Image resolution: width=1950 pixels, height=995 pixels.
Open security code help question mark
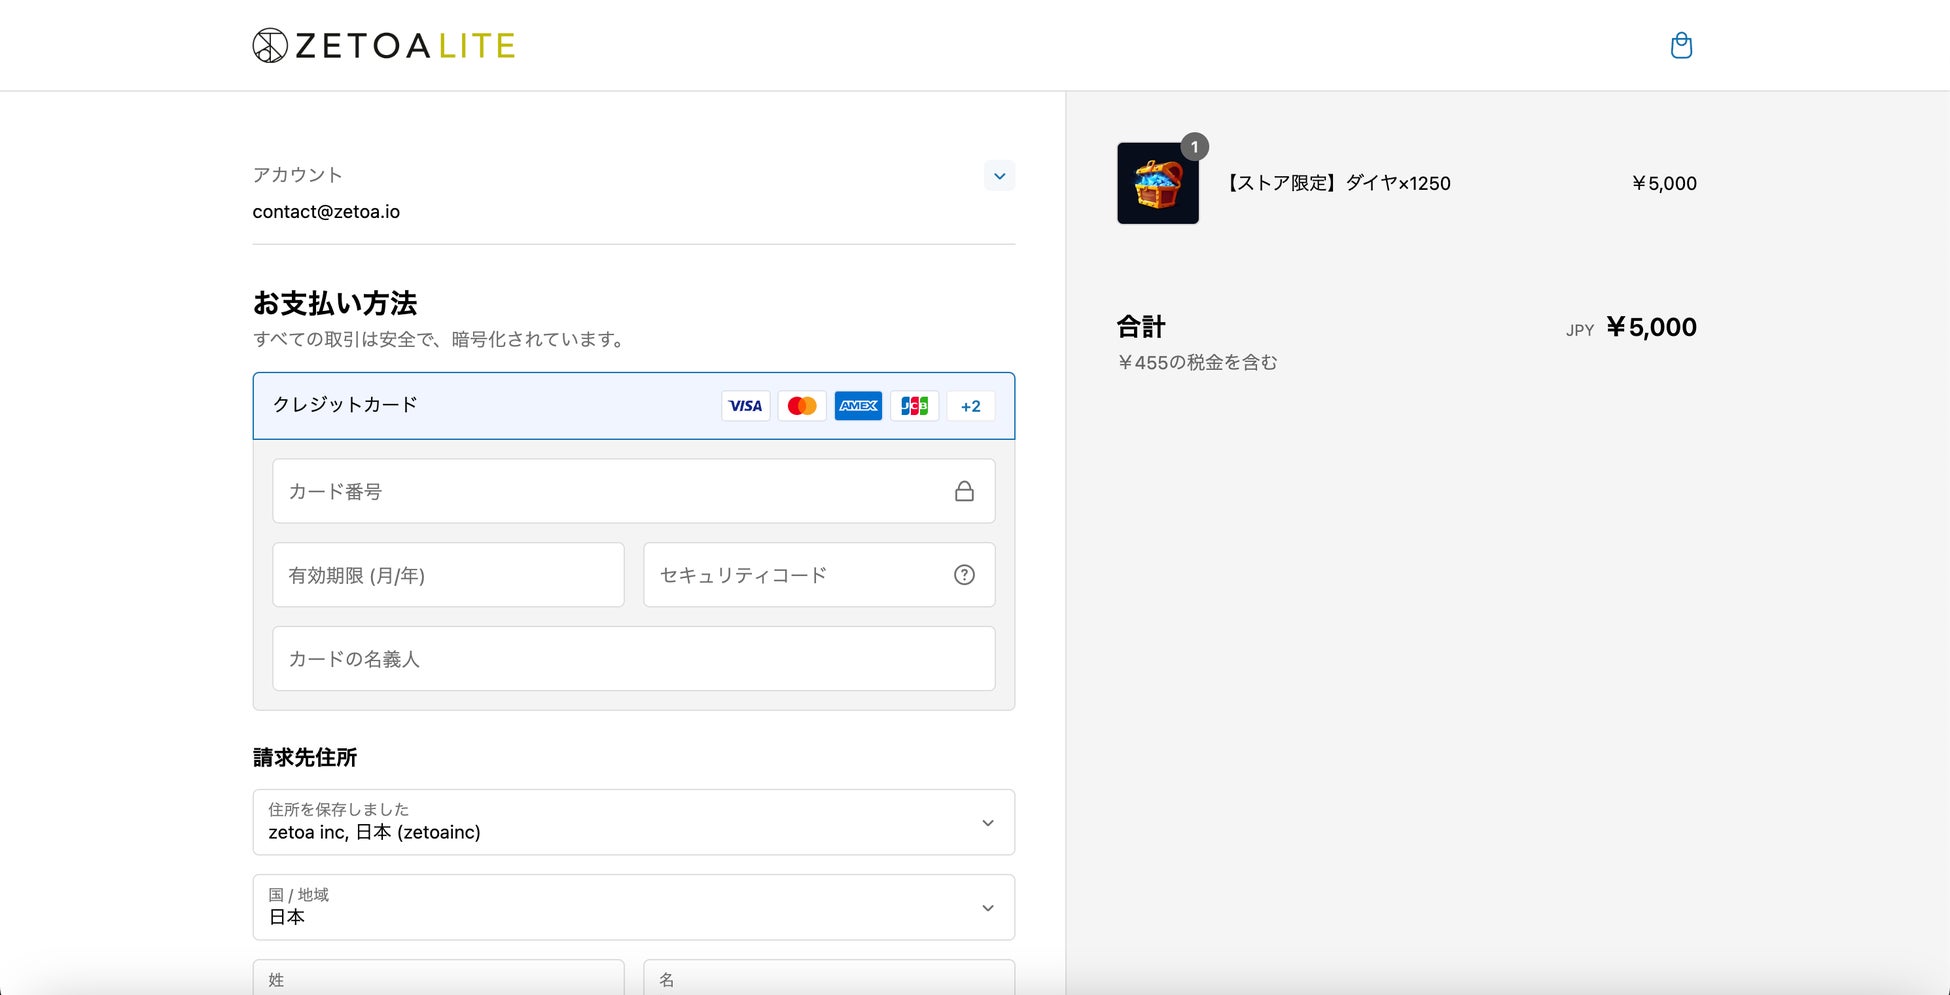(x=964, y=575)
